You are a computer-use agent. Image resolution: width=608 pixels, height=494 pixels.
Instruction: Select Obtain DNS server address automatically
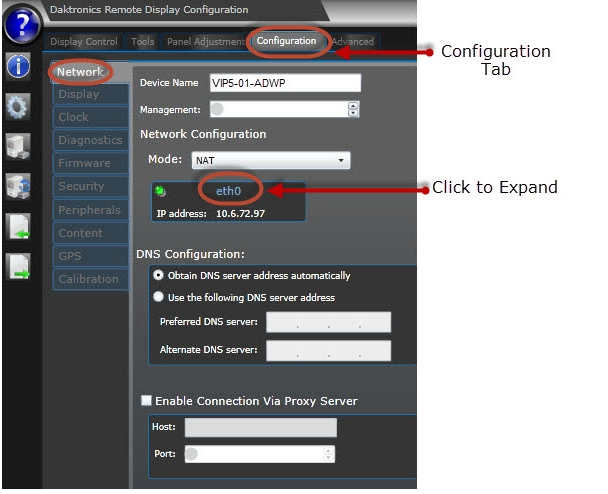[158, 275]
